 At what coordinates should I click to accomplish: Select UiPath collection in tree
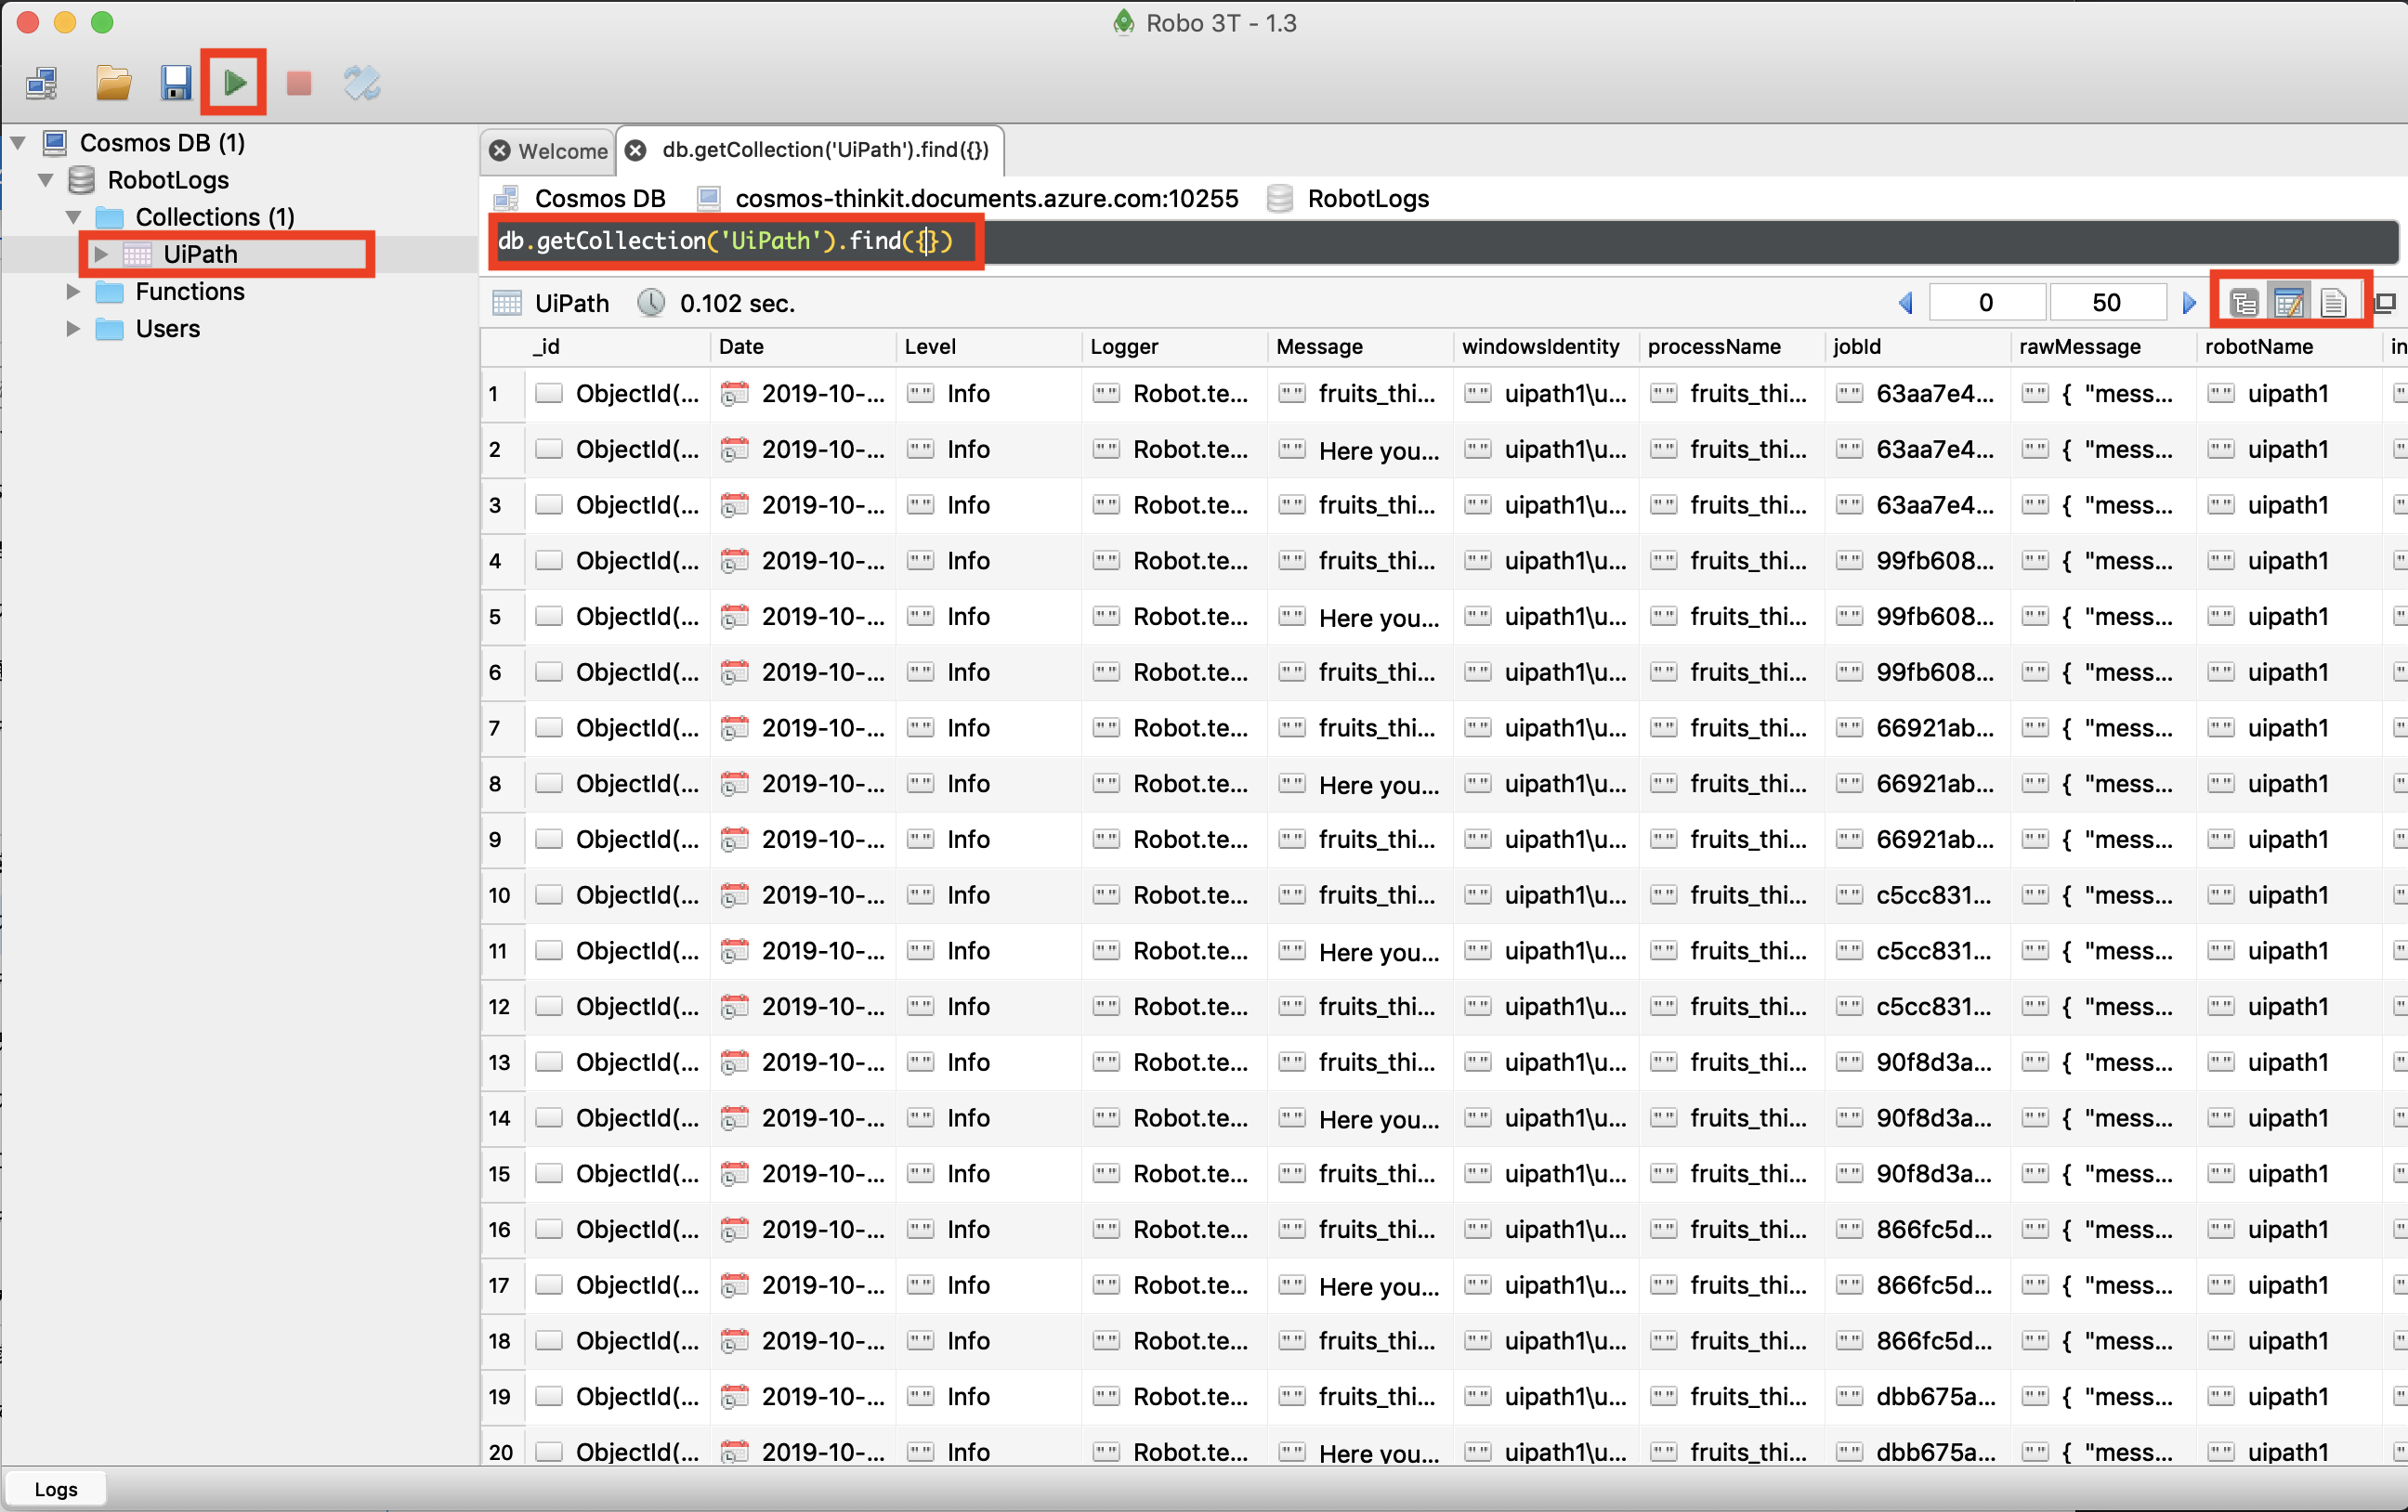coord(200,254)
